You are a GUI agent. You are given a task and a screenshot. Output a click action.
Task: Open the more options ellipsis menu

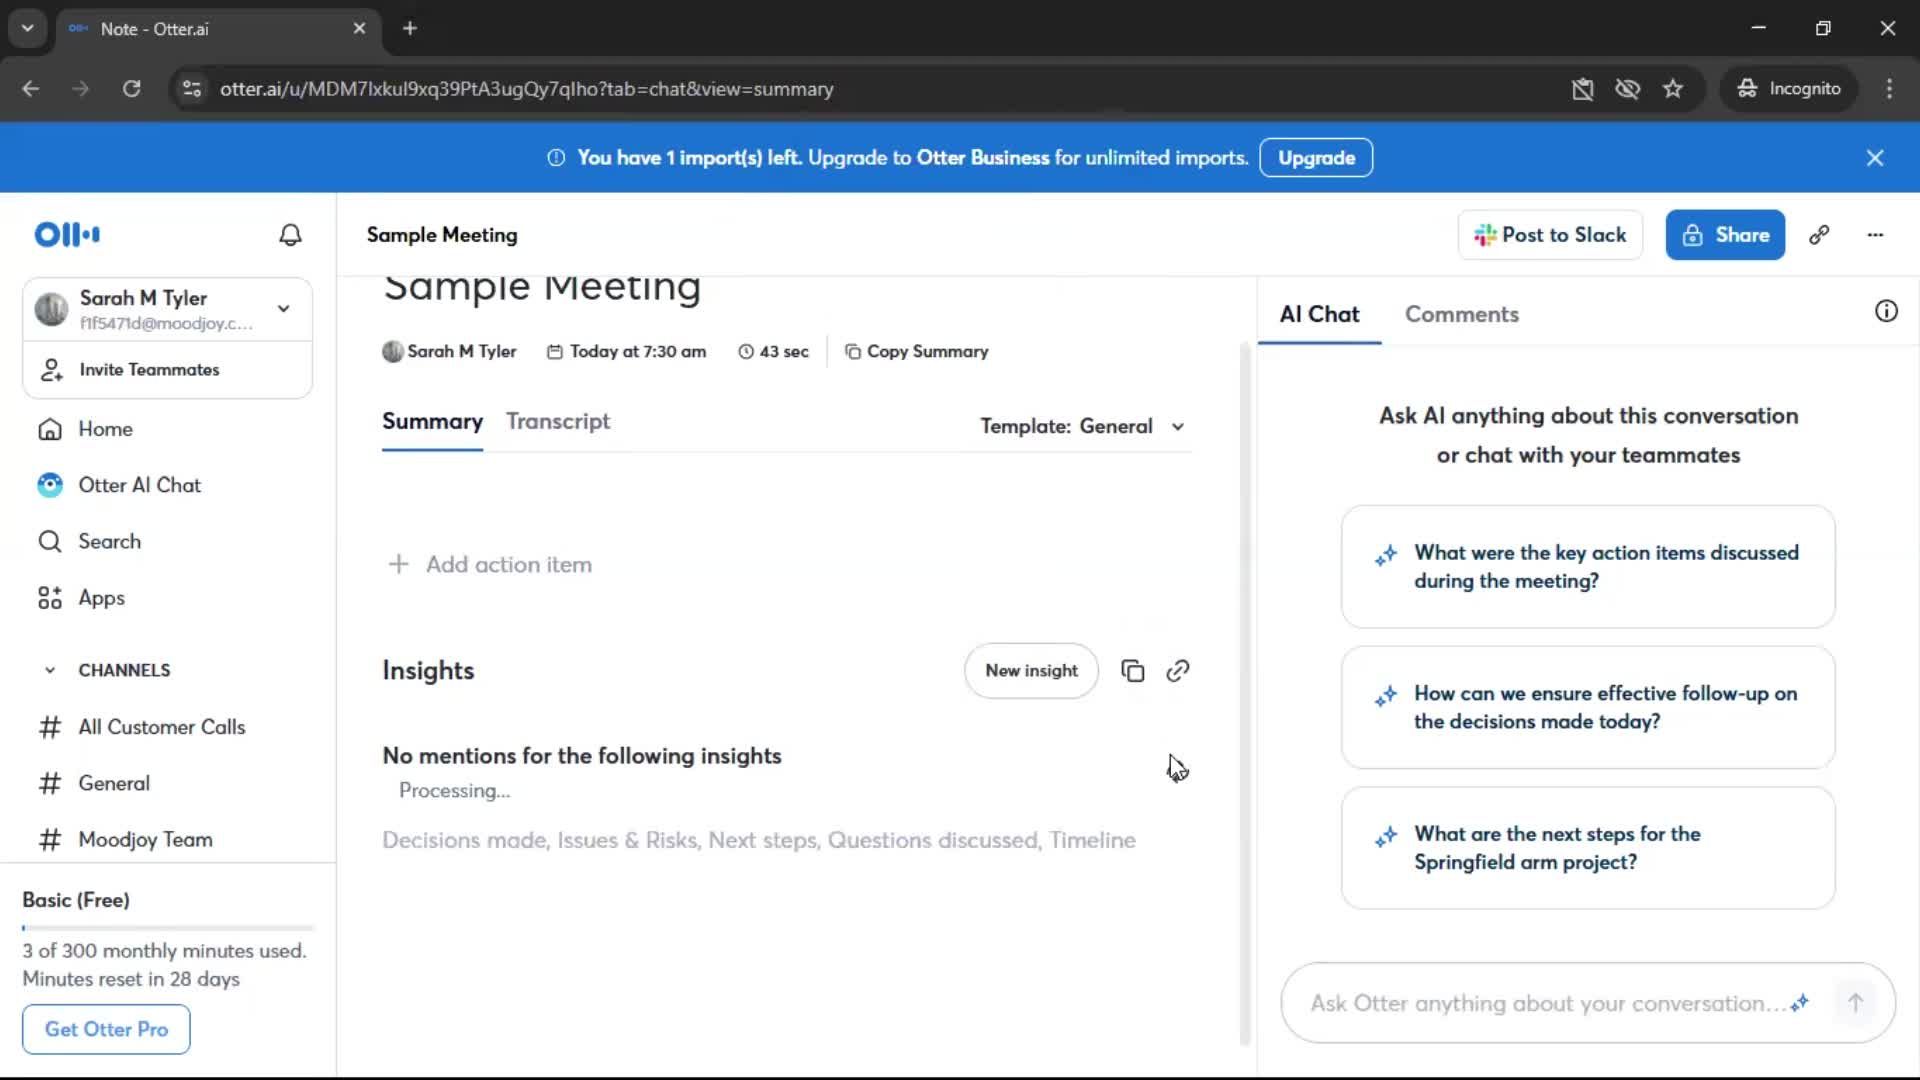point(1875,235)
